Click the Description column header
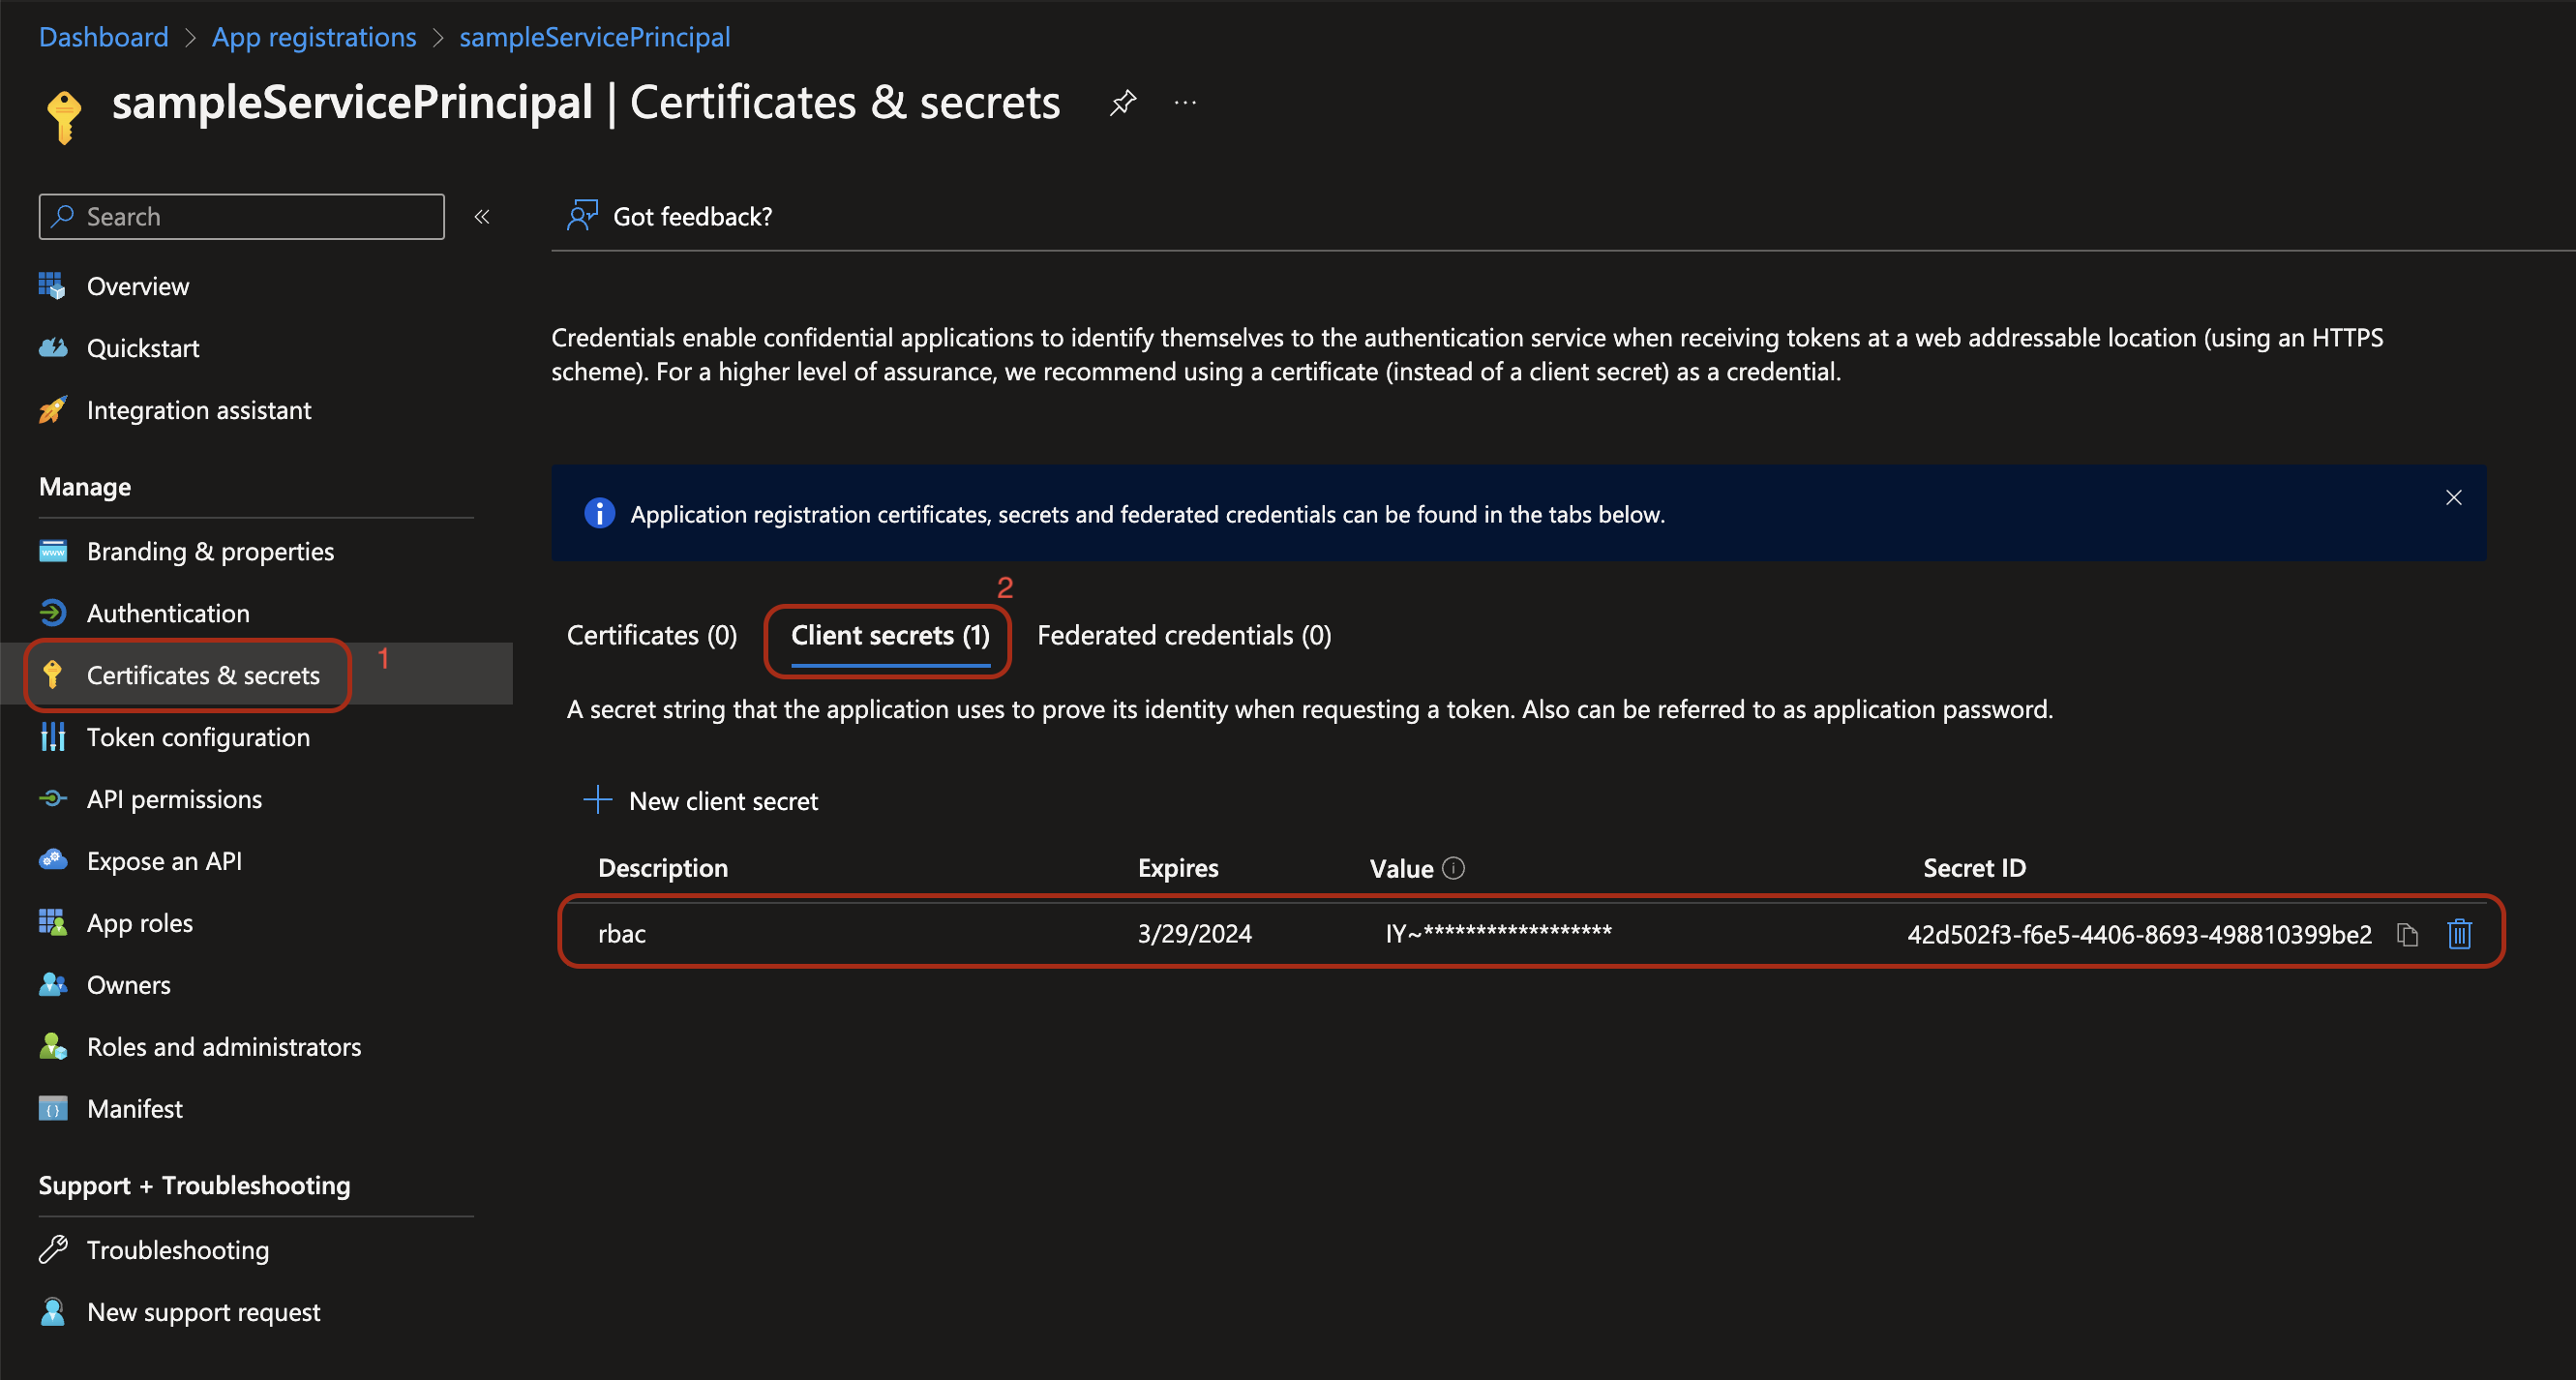Screen dimensions: 2576x1380 pos(663,868)
